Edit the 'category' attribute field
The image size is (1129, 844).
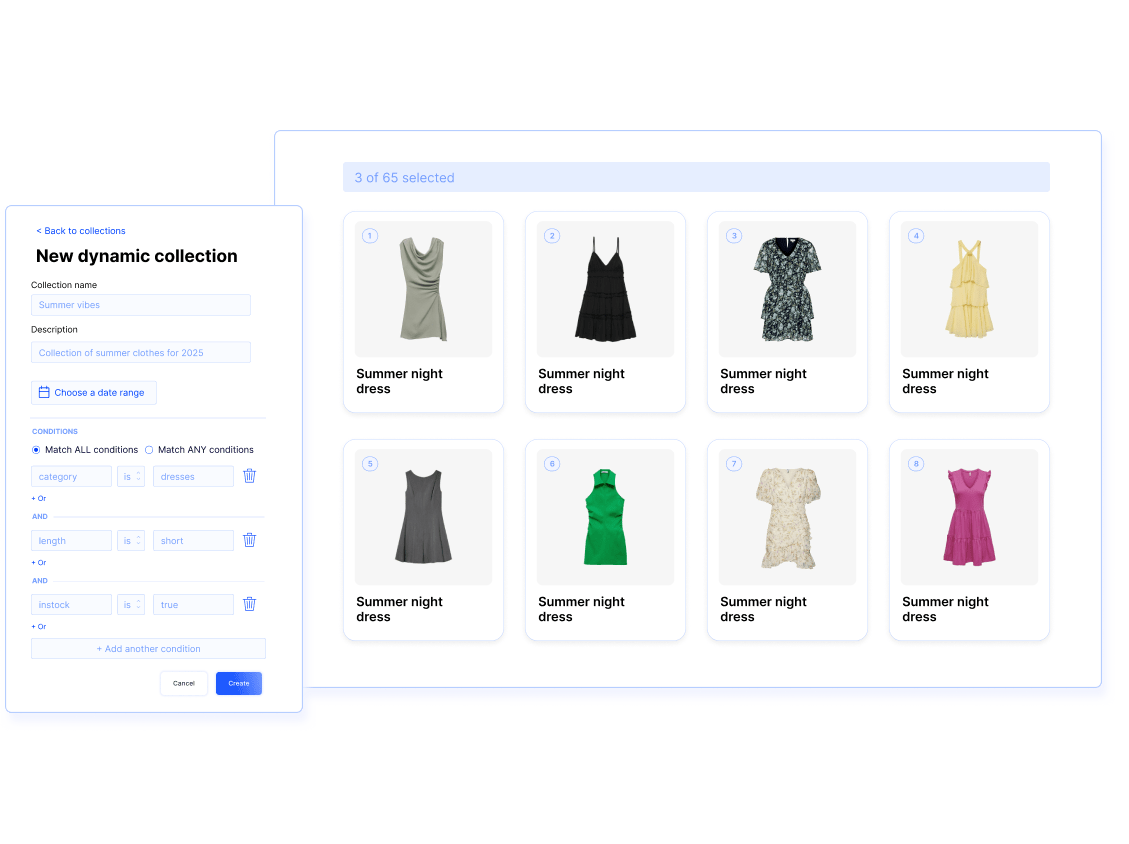(71, 477)
